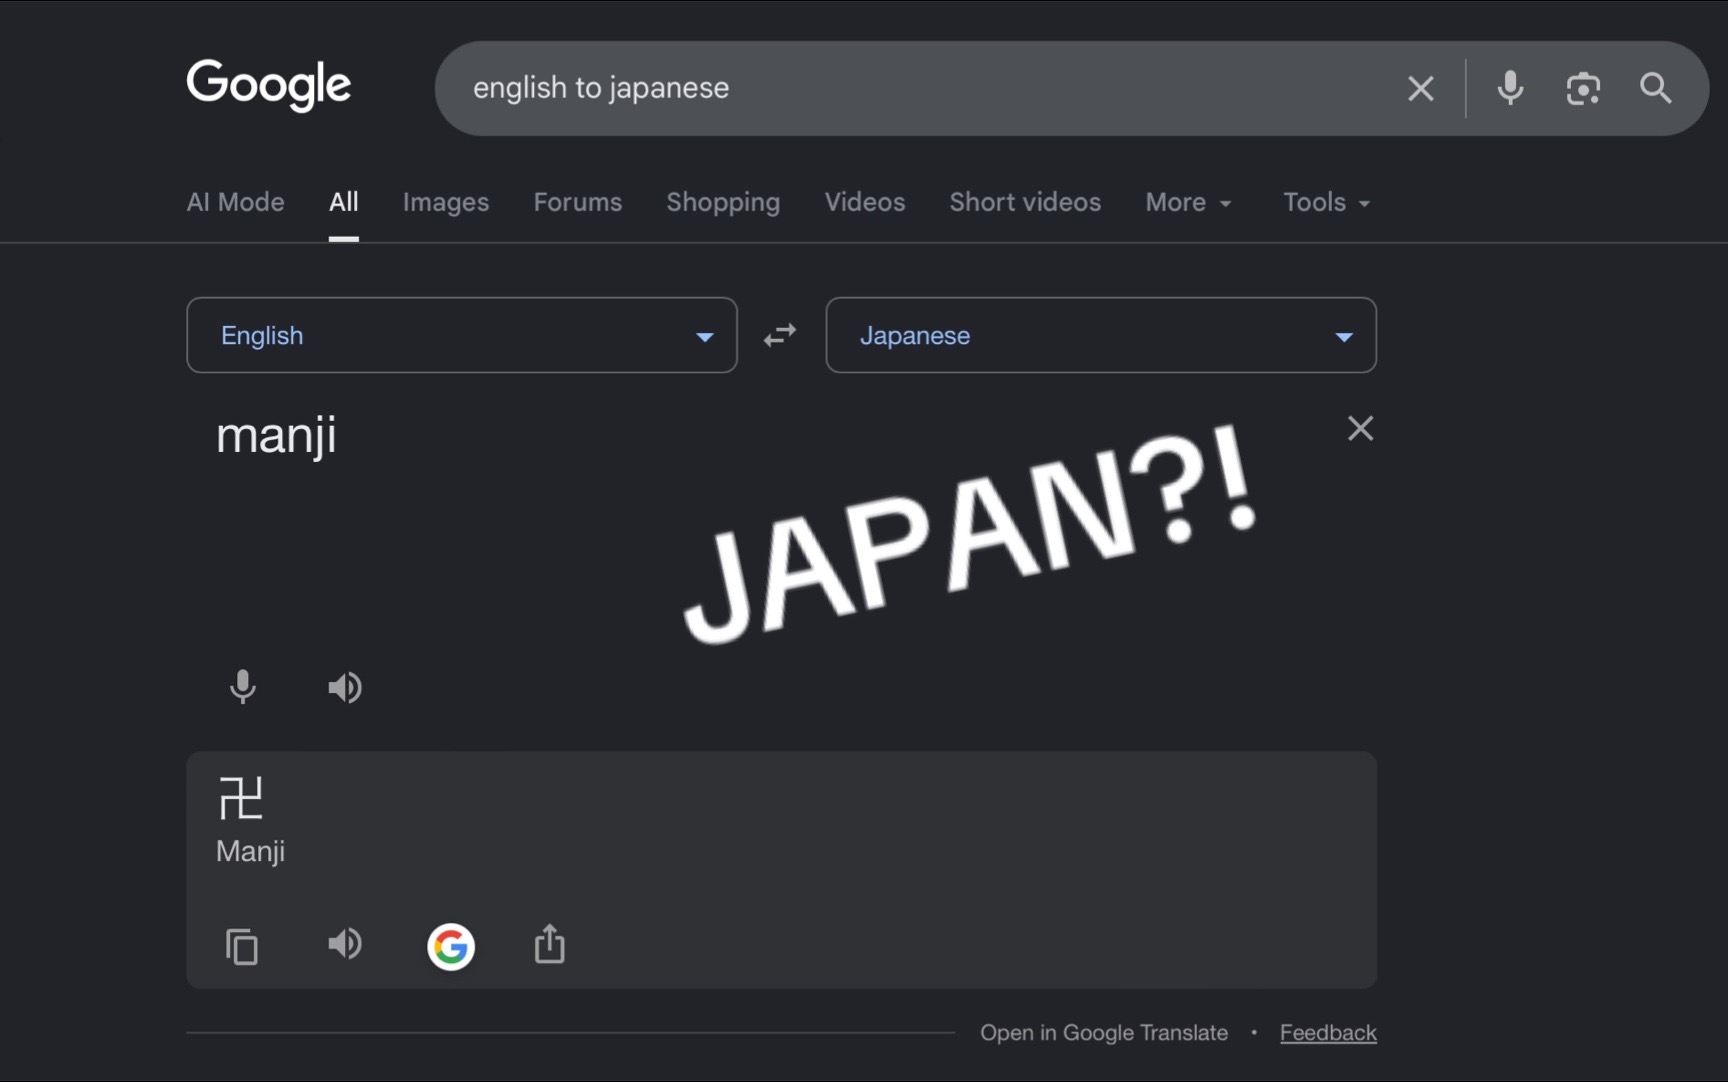Switch to the Images tab

[x=446, y=202]
